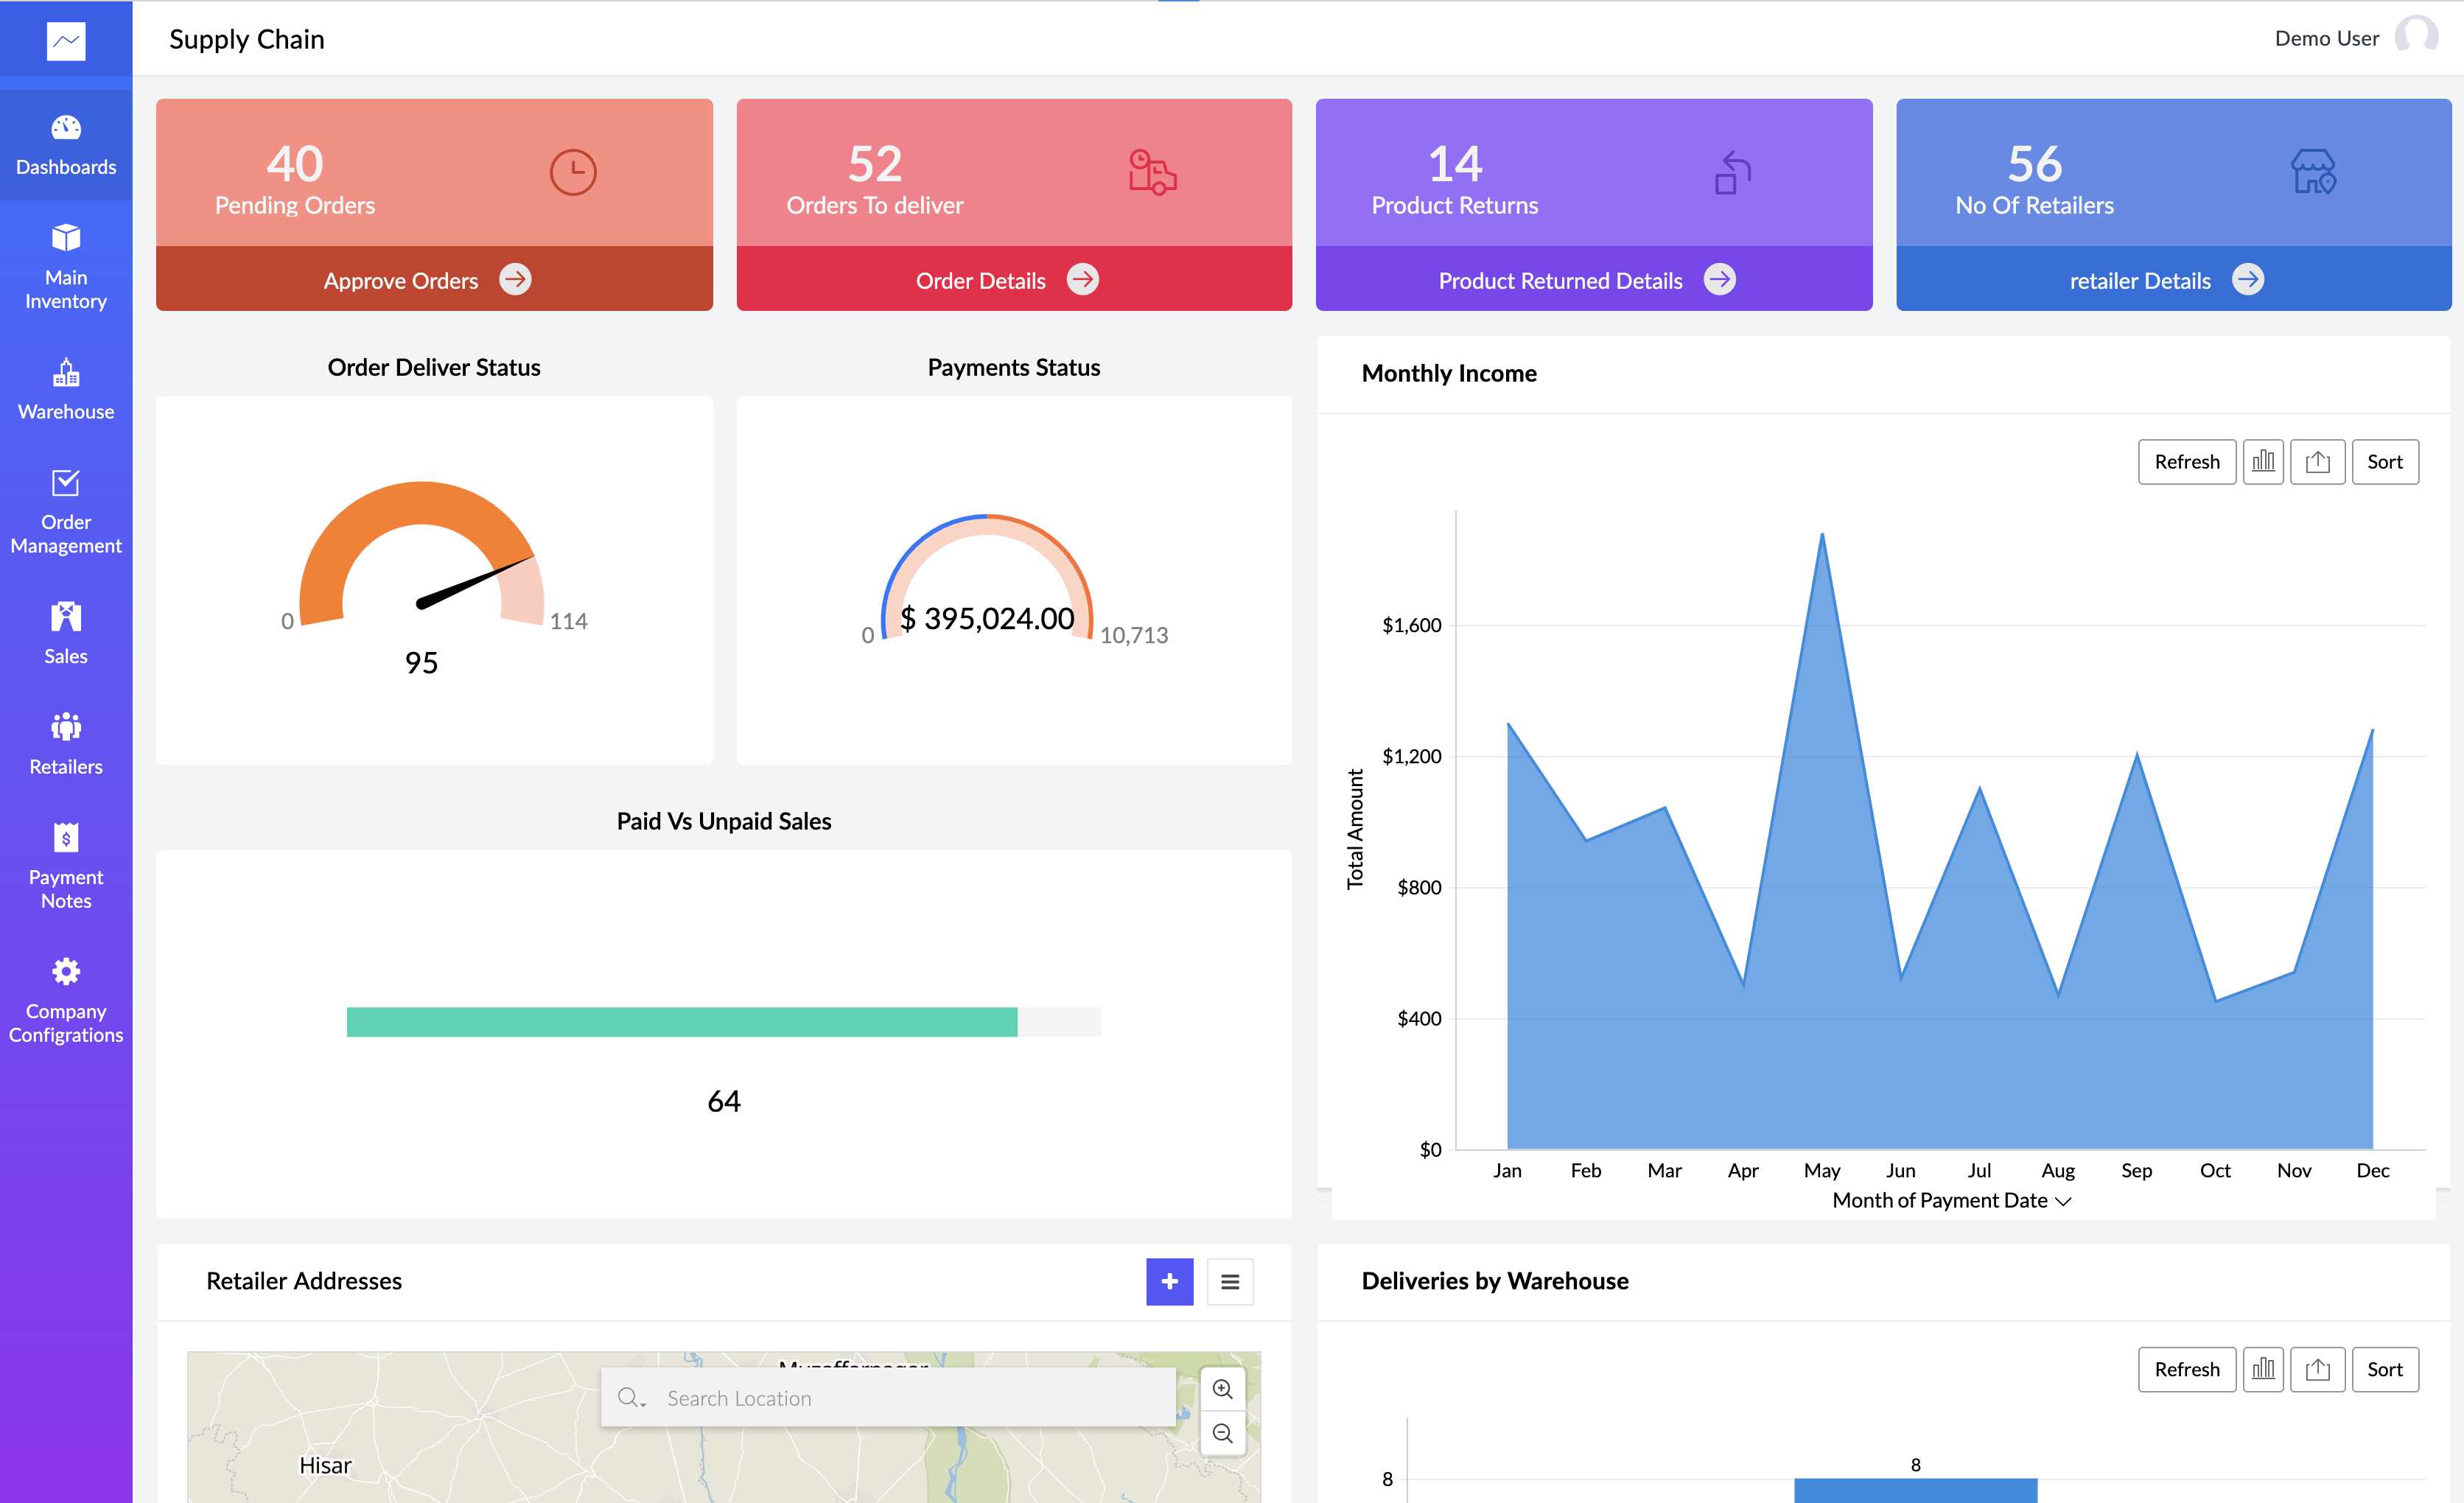This screenshot has width=2464, height=1503.
Task: Open Company Configurations gear icon
Action: pos(66,971)
